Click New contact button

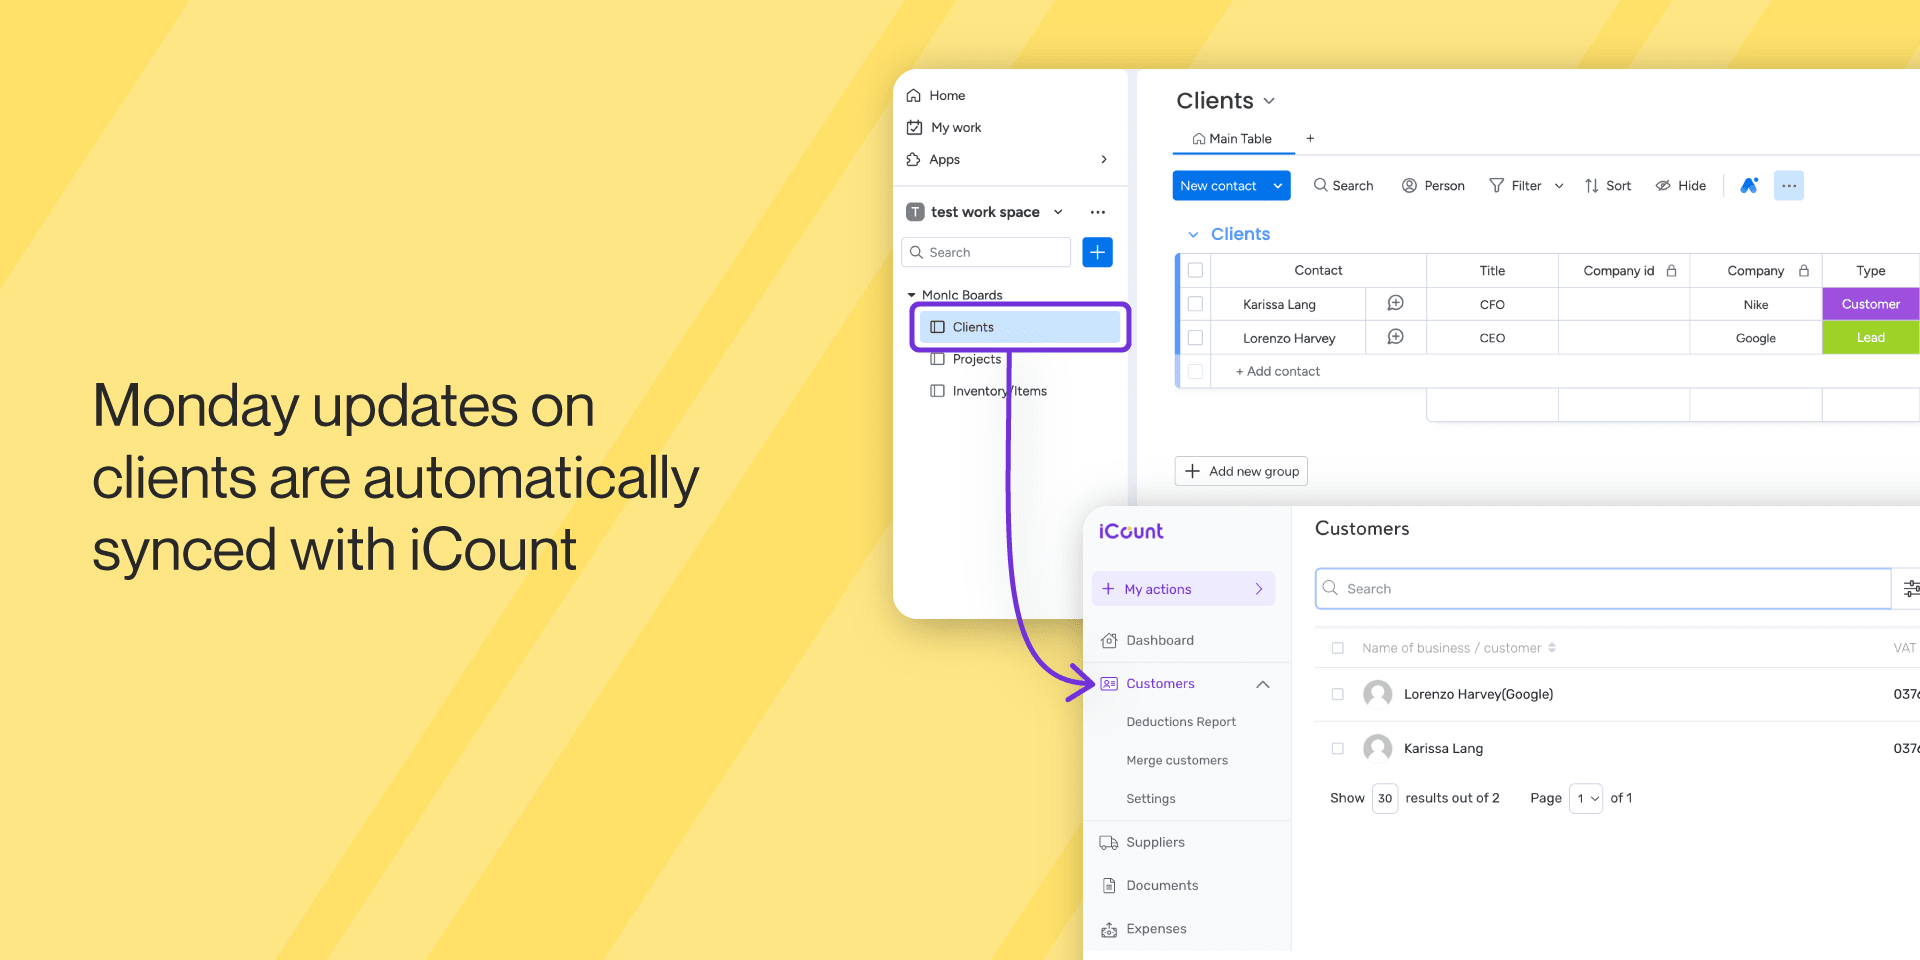pos(1218,186)
